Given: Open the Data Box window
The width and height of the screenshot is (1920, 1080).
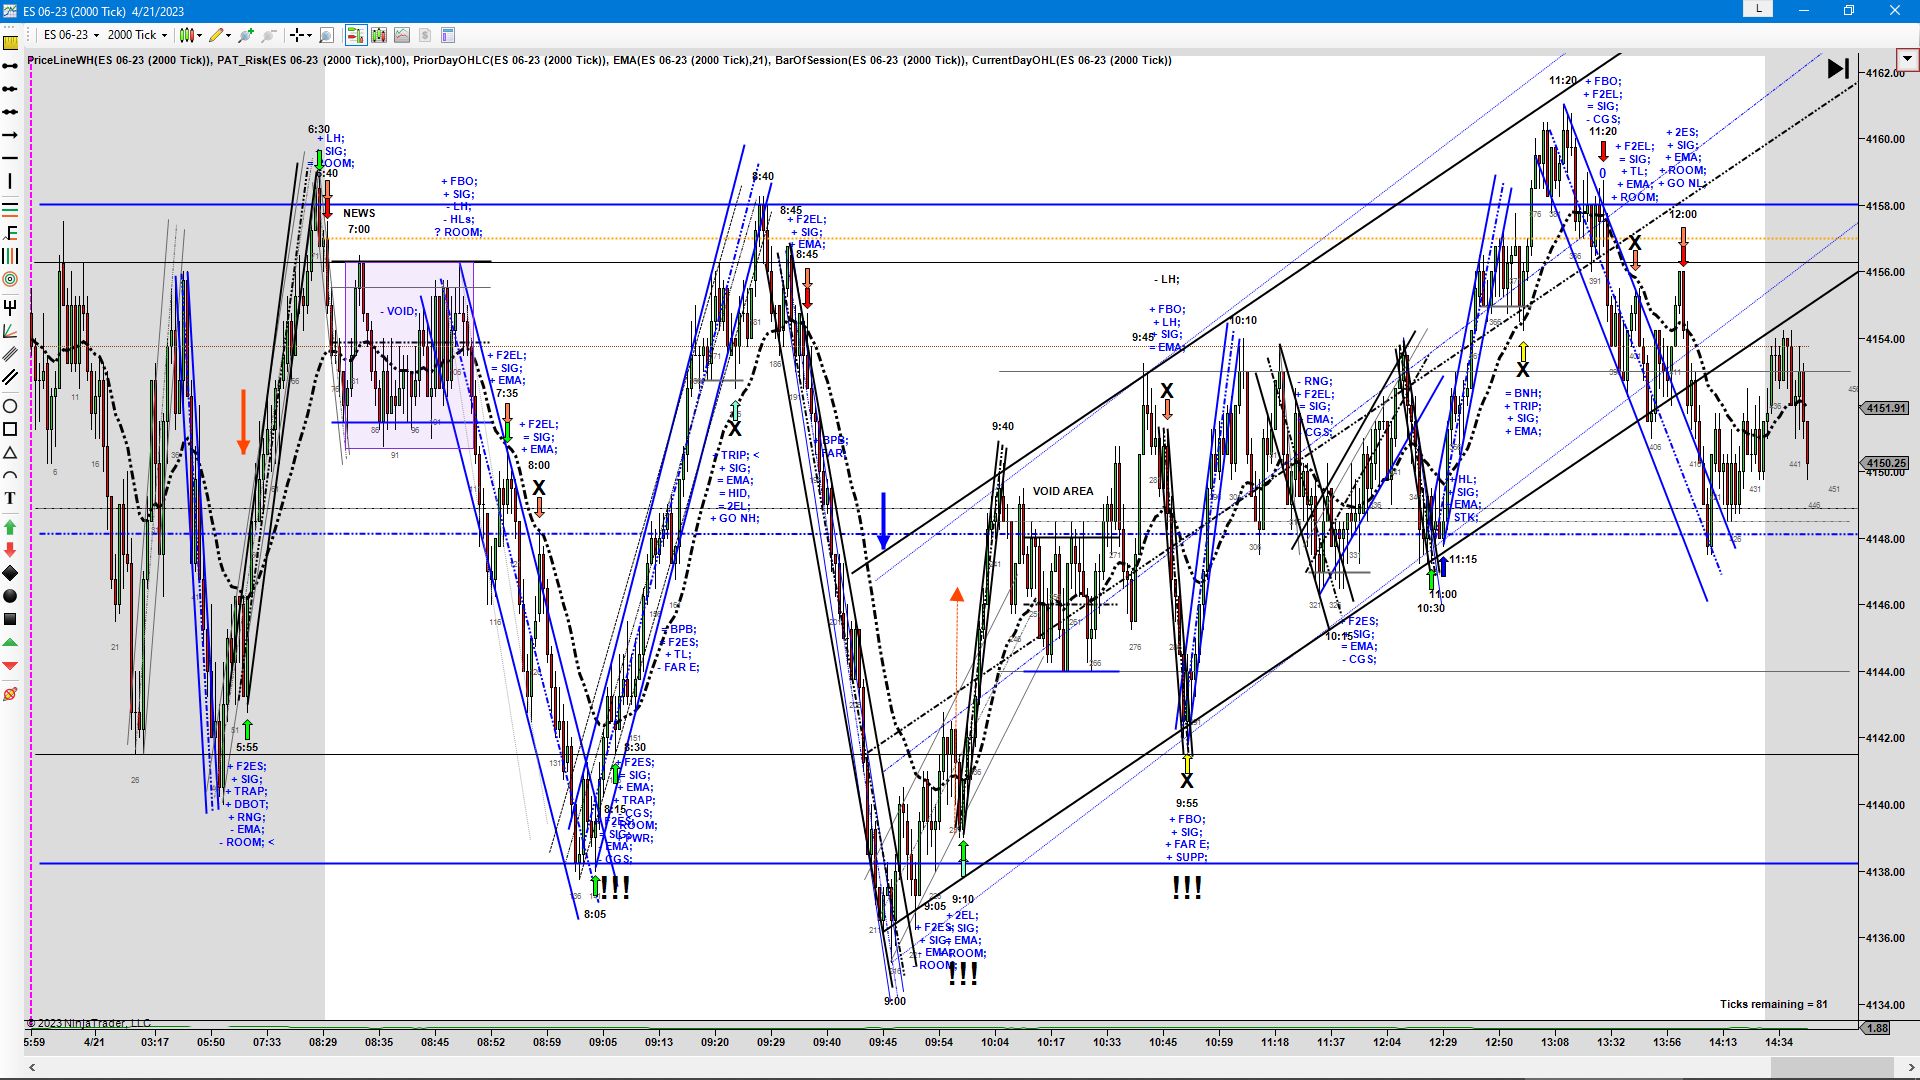Looking at the screenshot, I should pyautogui.click(x=448, y=35).
